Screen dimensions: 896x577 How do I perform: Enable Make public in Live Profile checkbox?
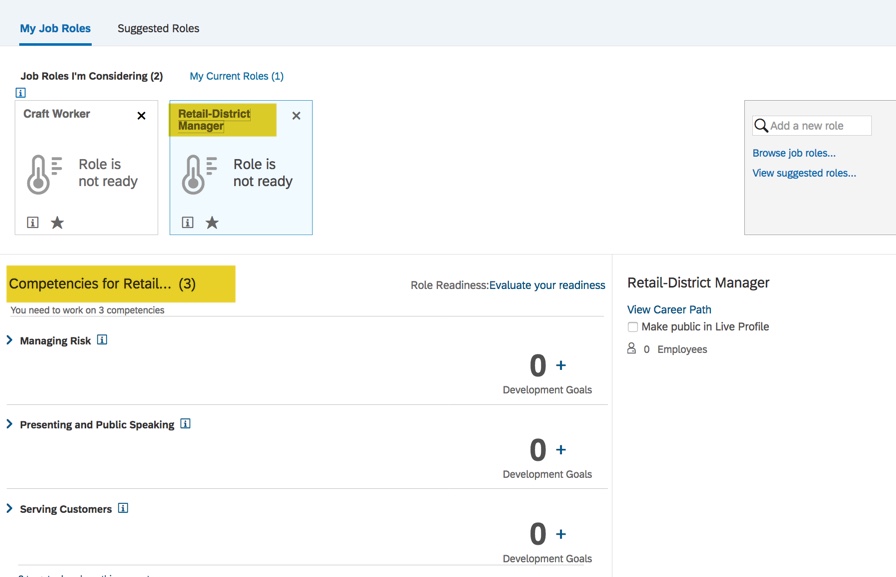pyautogui.click(x=633, y=327)
